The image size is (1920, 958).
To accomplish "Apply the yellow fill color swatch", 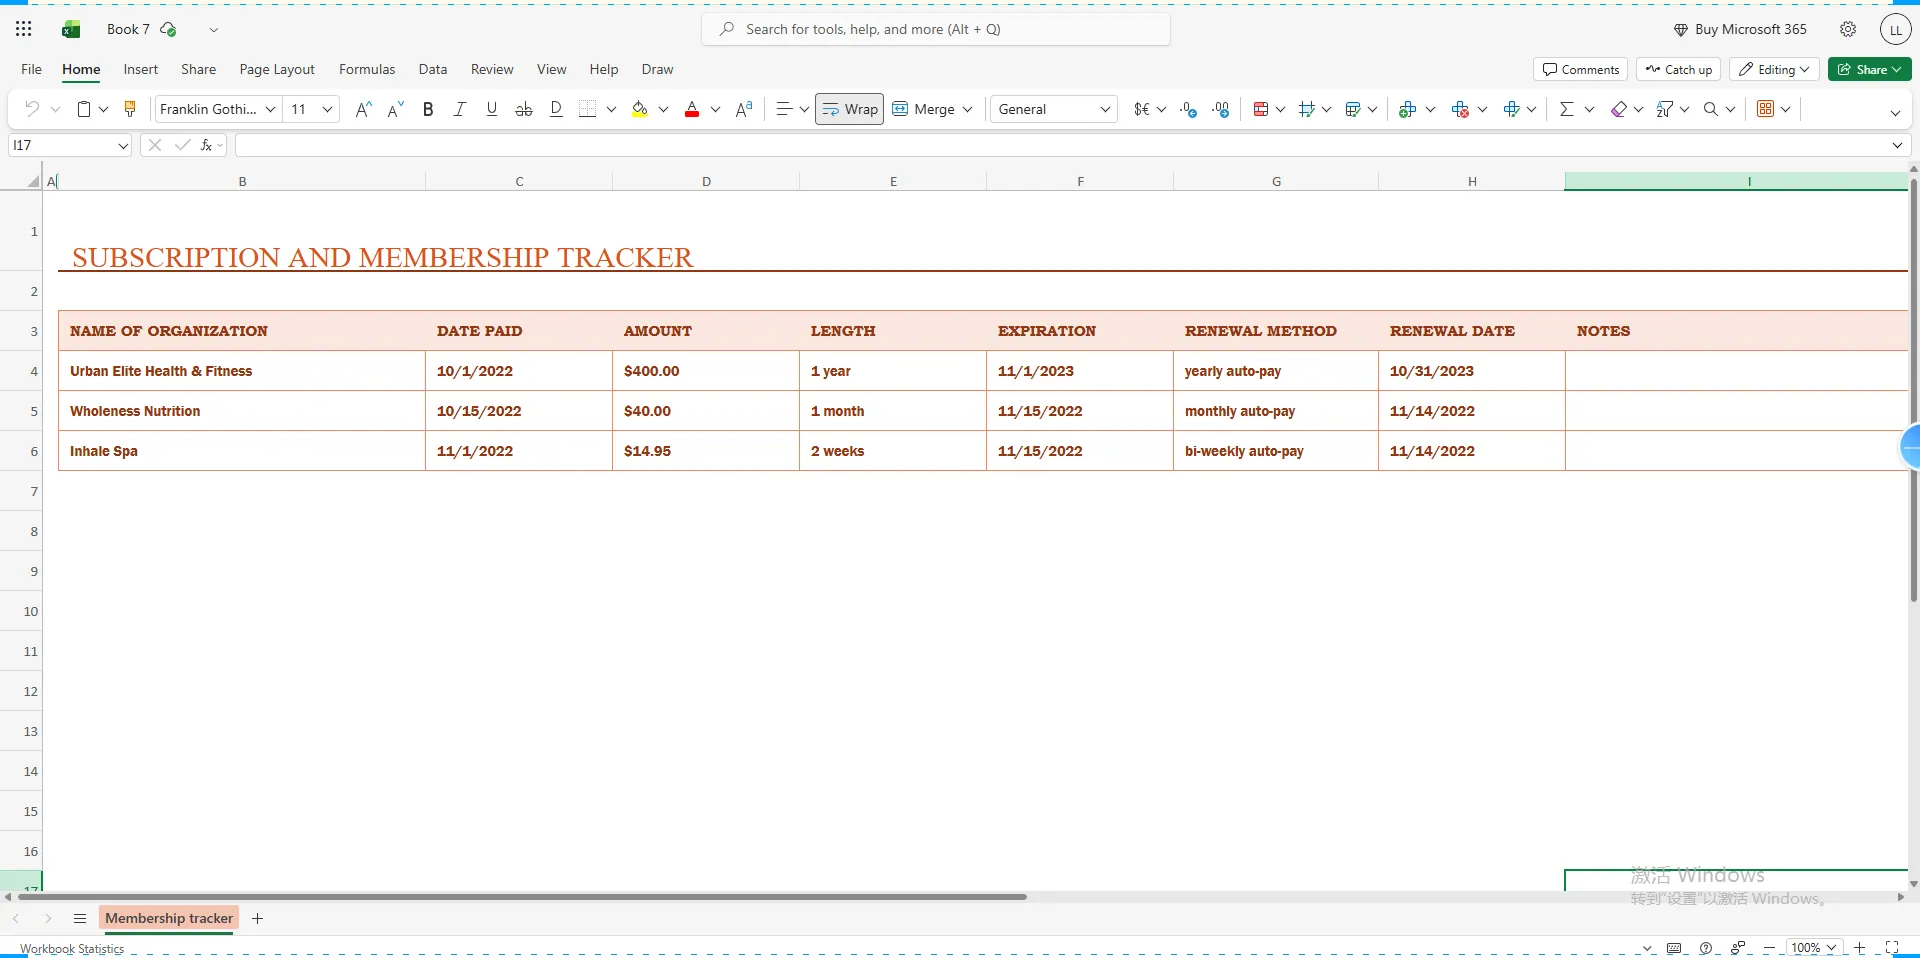I will click(x=640, y=109).
